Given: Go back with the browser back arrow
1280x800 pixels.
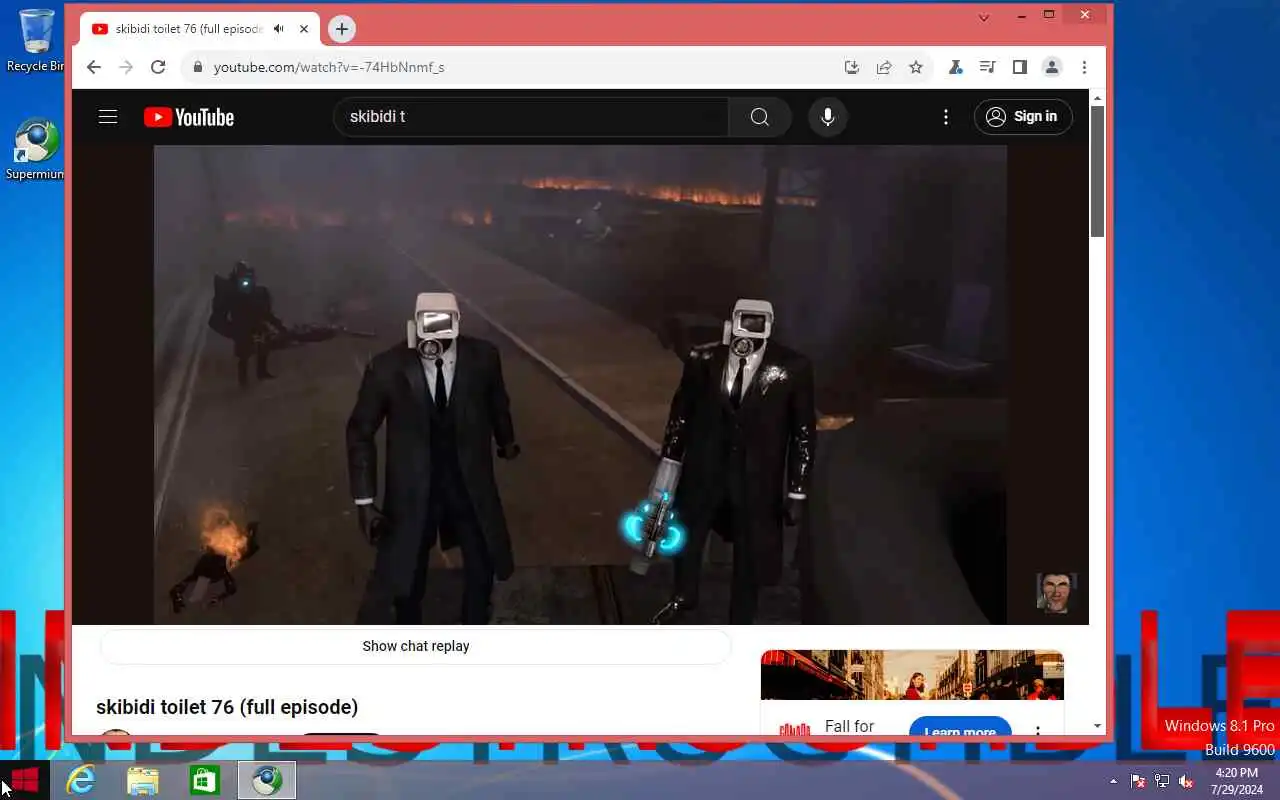Looking at the screenshot, I should 93,67.
